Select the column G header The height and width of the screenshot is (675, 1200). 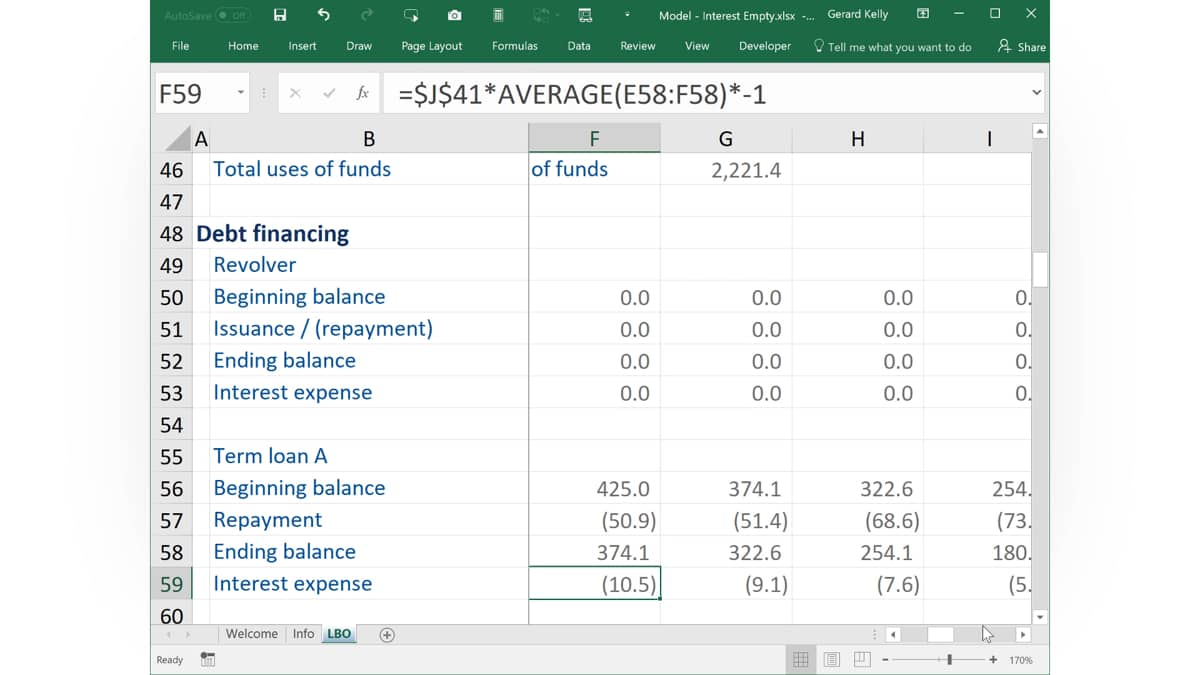(726, 139)
